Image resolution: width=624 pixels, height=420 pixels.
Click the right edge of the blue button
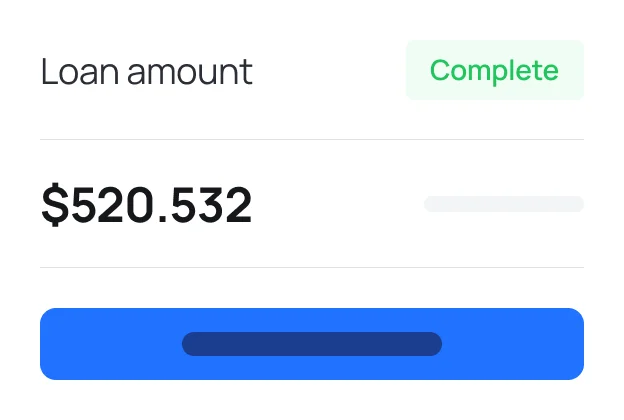coord(574,344)
